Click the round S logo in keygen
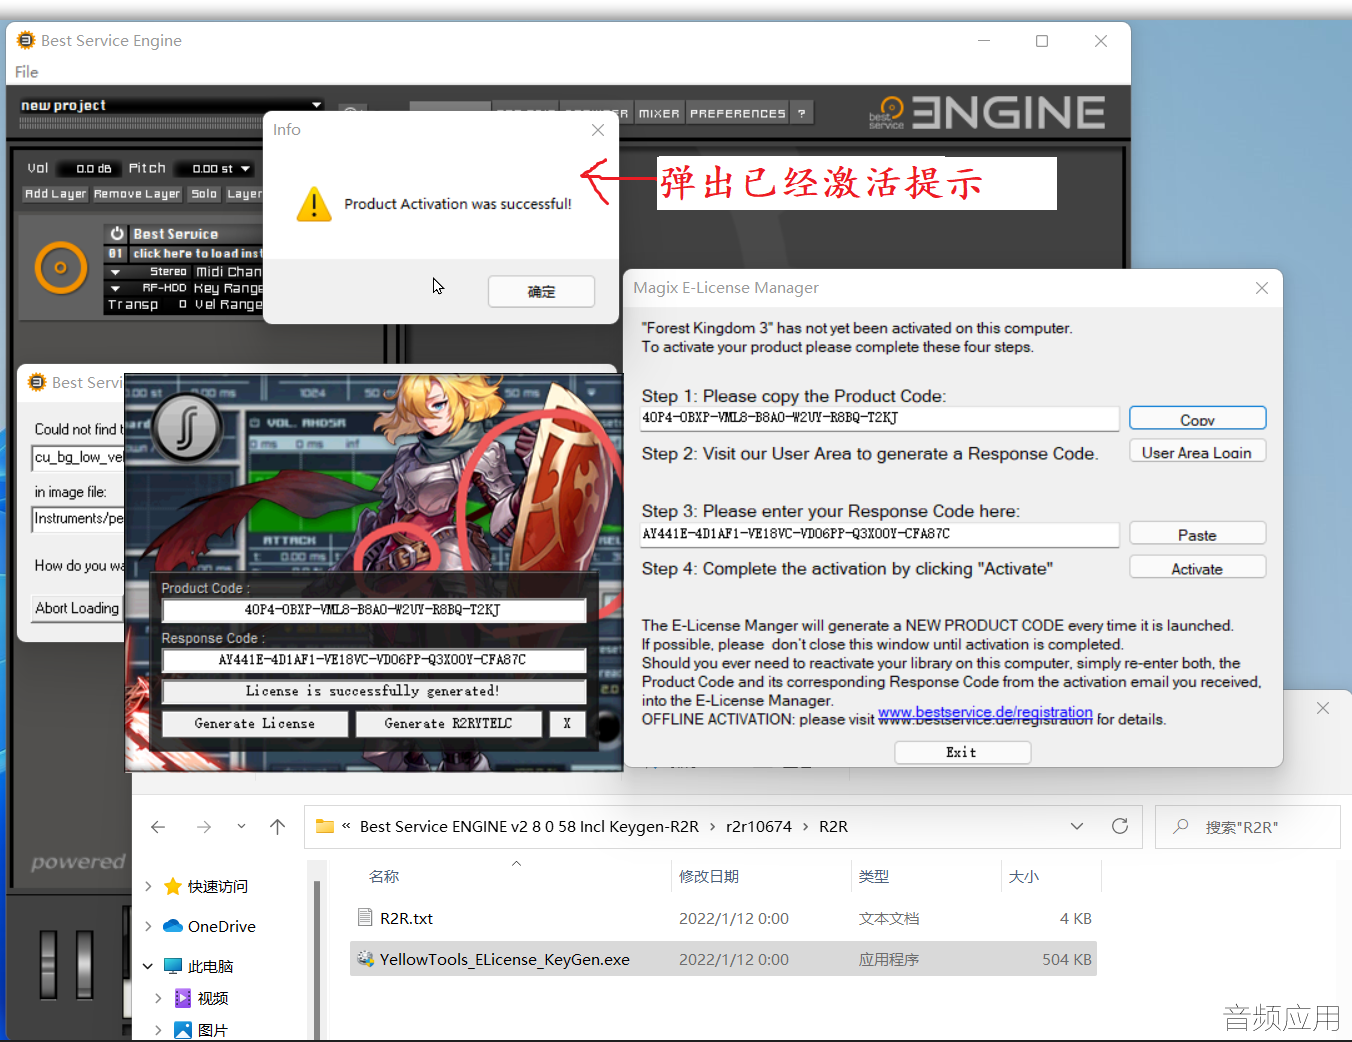Image resolution: width=1352 pixels, height=1042 pixels. pyautogui.click(x=187, y=428)
